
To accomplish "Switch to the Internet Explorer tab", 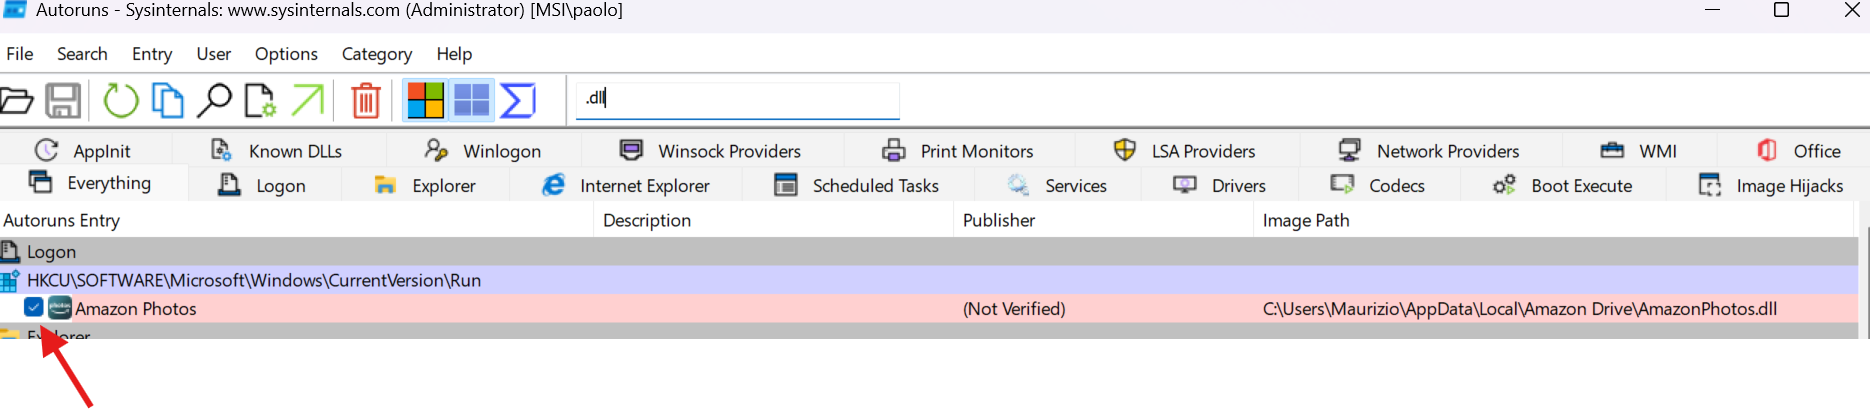I will (626, 185).
